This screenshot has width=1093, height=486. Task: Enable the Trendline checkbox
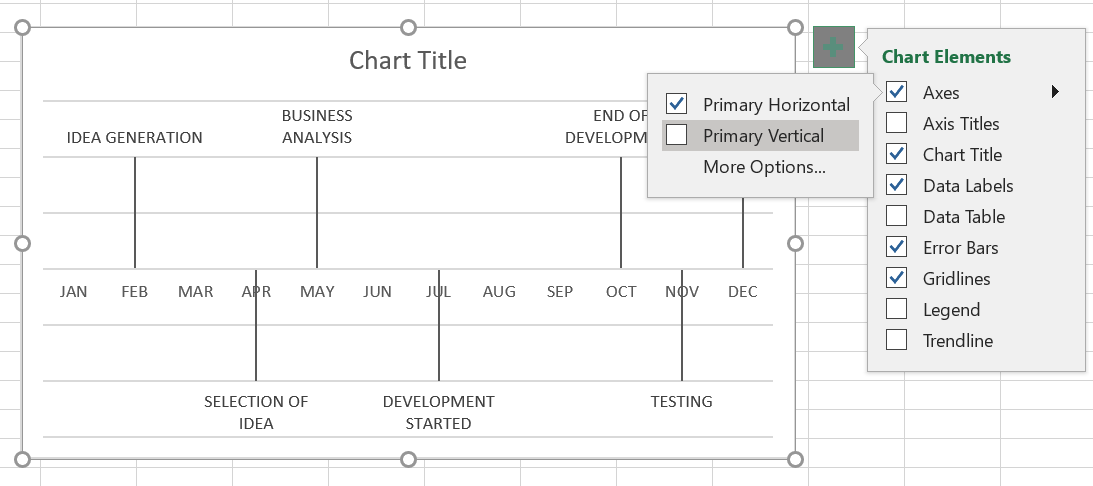(897, 341)
